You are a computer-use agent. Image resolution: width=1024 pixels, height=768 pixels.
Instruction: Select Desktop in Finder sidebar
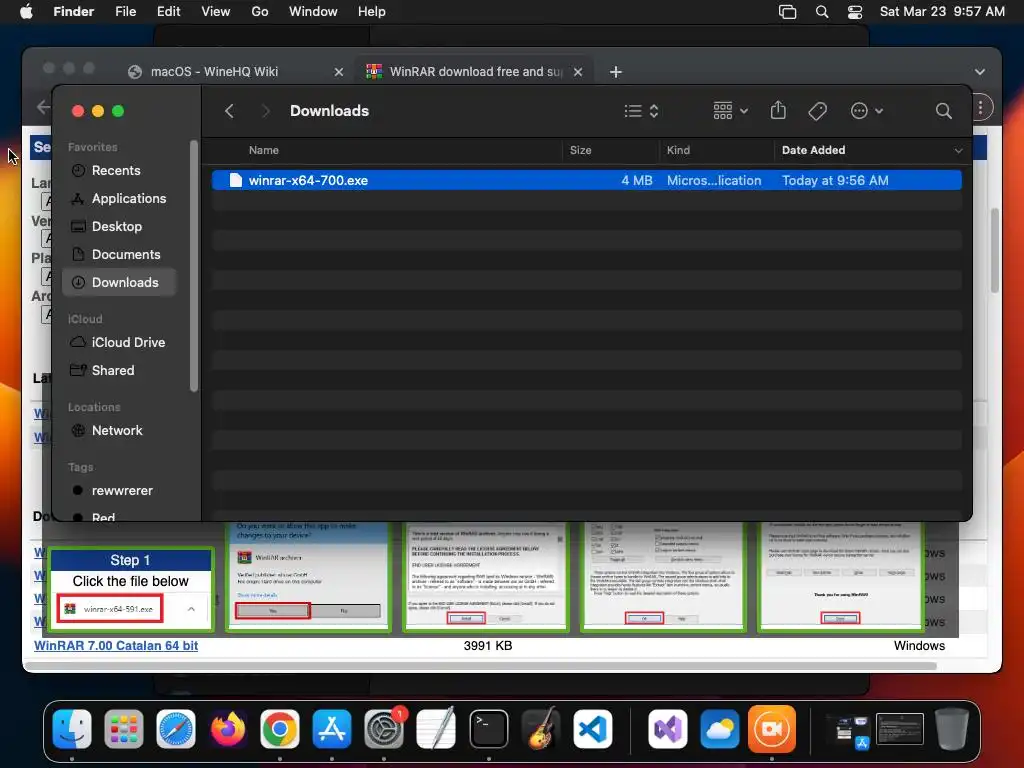click(117, 227)
